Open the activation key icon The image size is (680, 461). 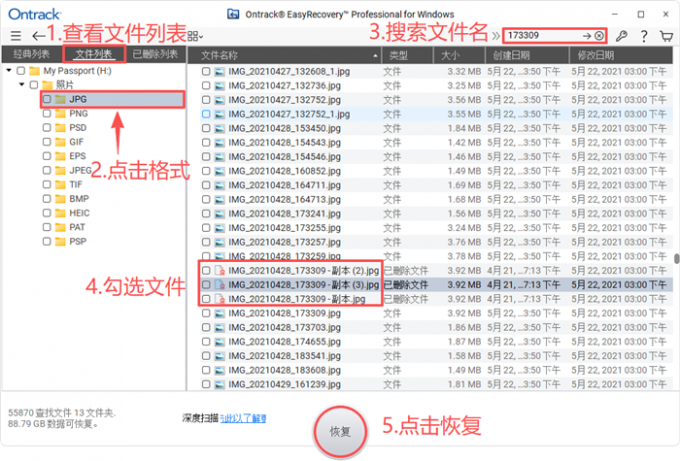pos(621,36)
